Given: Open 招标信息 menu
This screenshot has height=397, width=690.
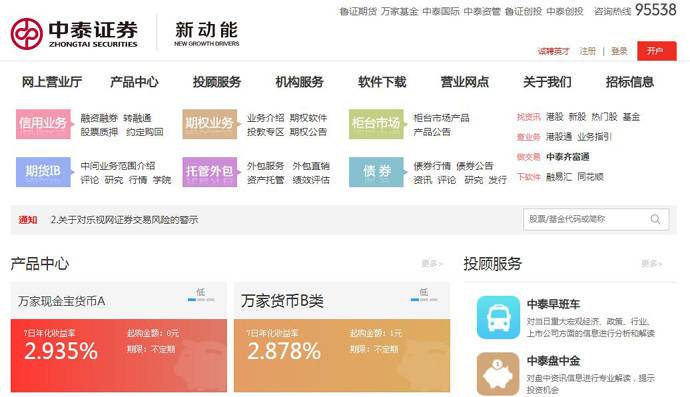Looking at the screenshot, I should pyautogui.click(x=630, y=82).
